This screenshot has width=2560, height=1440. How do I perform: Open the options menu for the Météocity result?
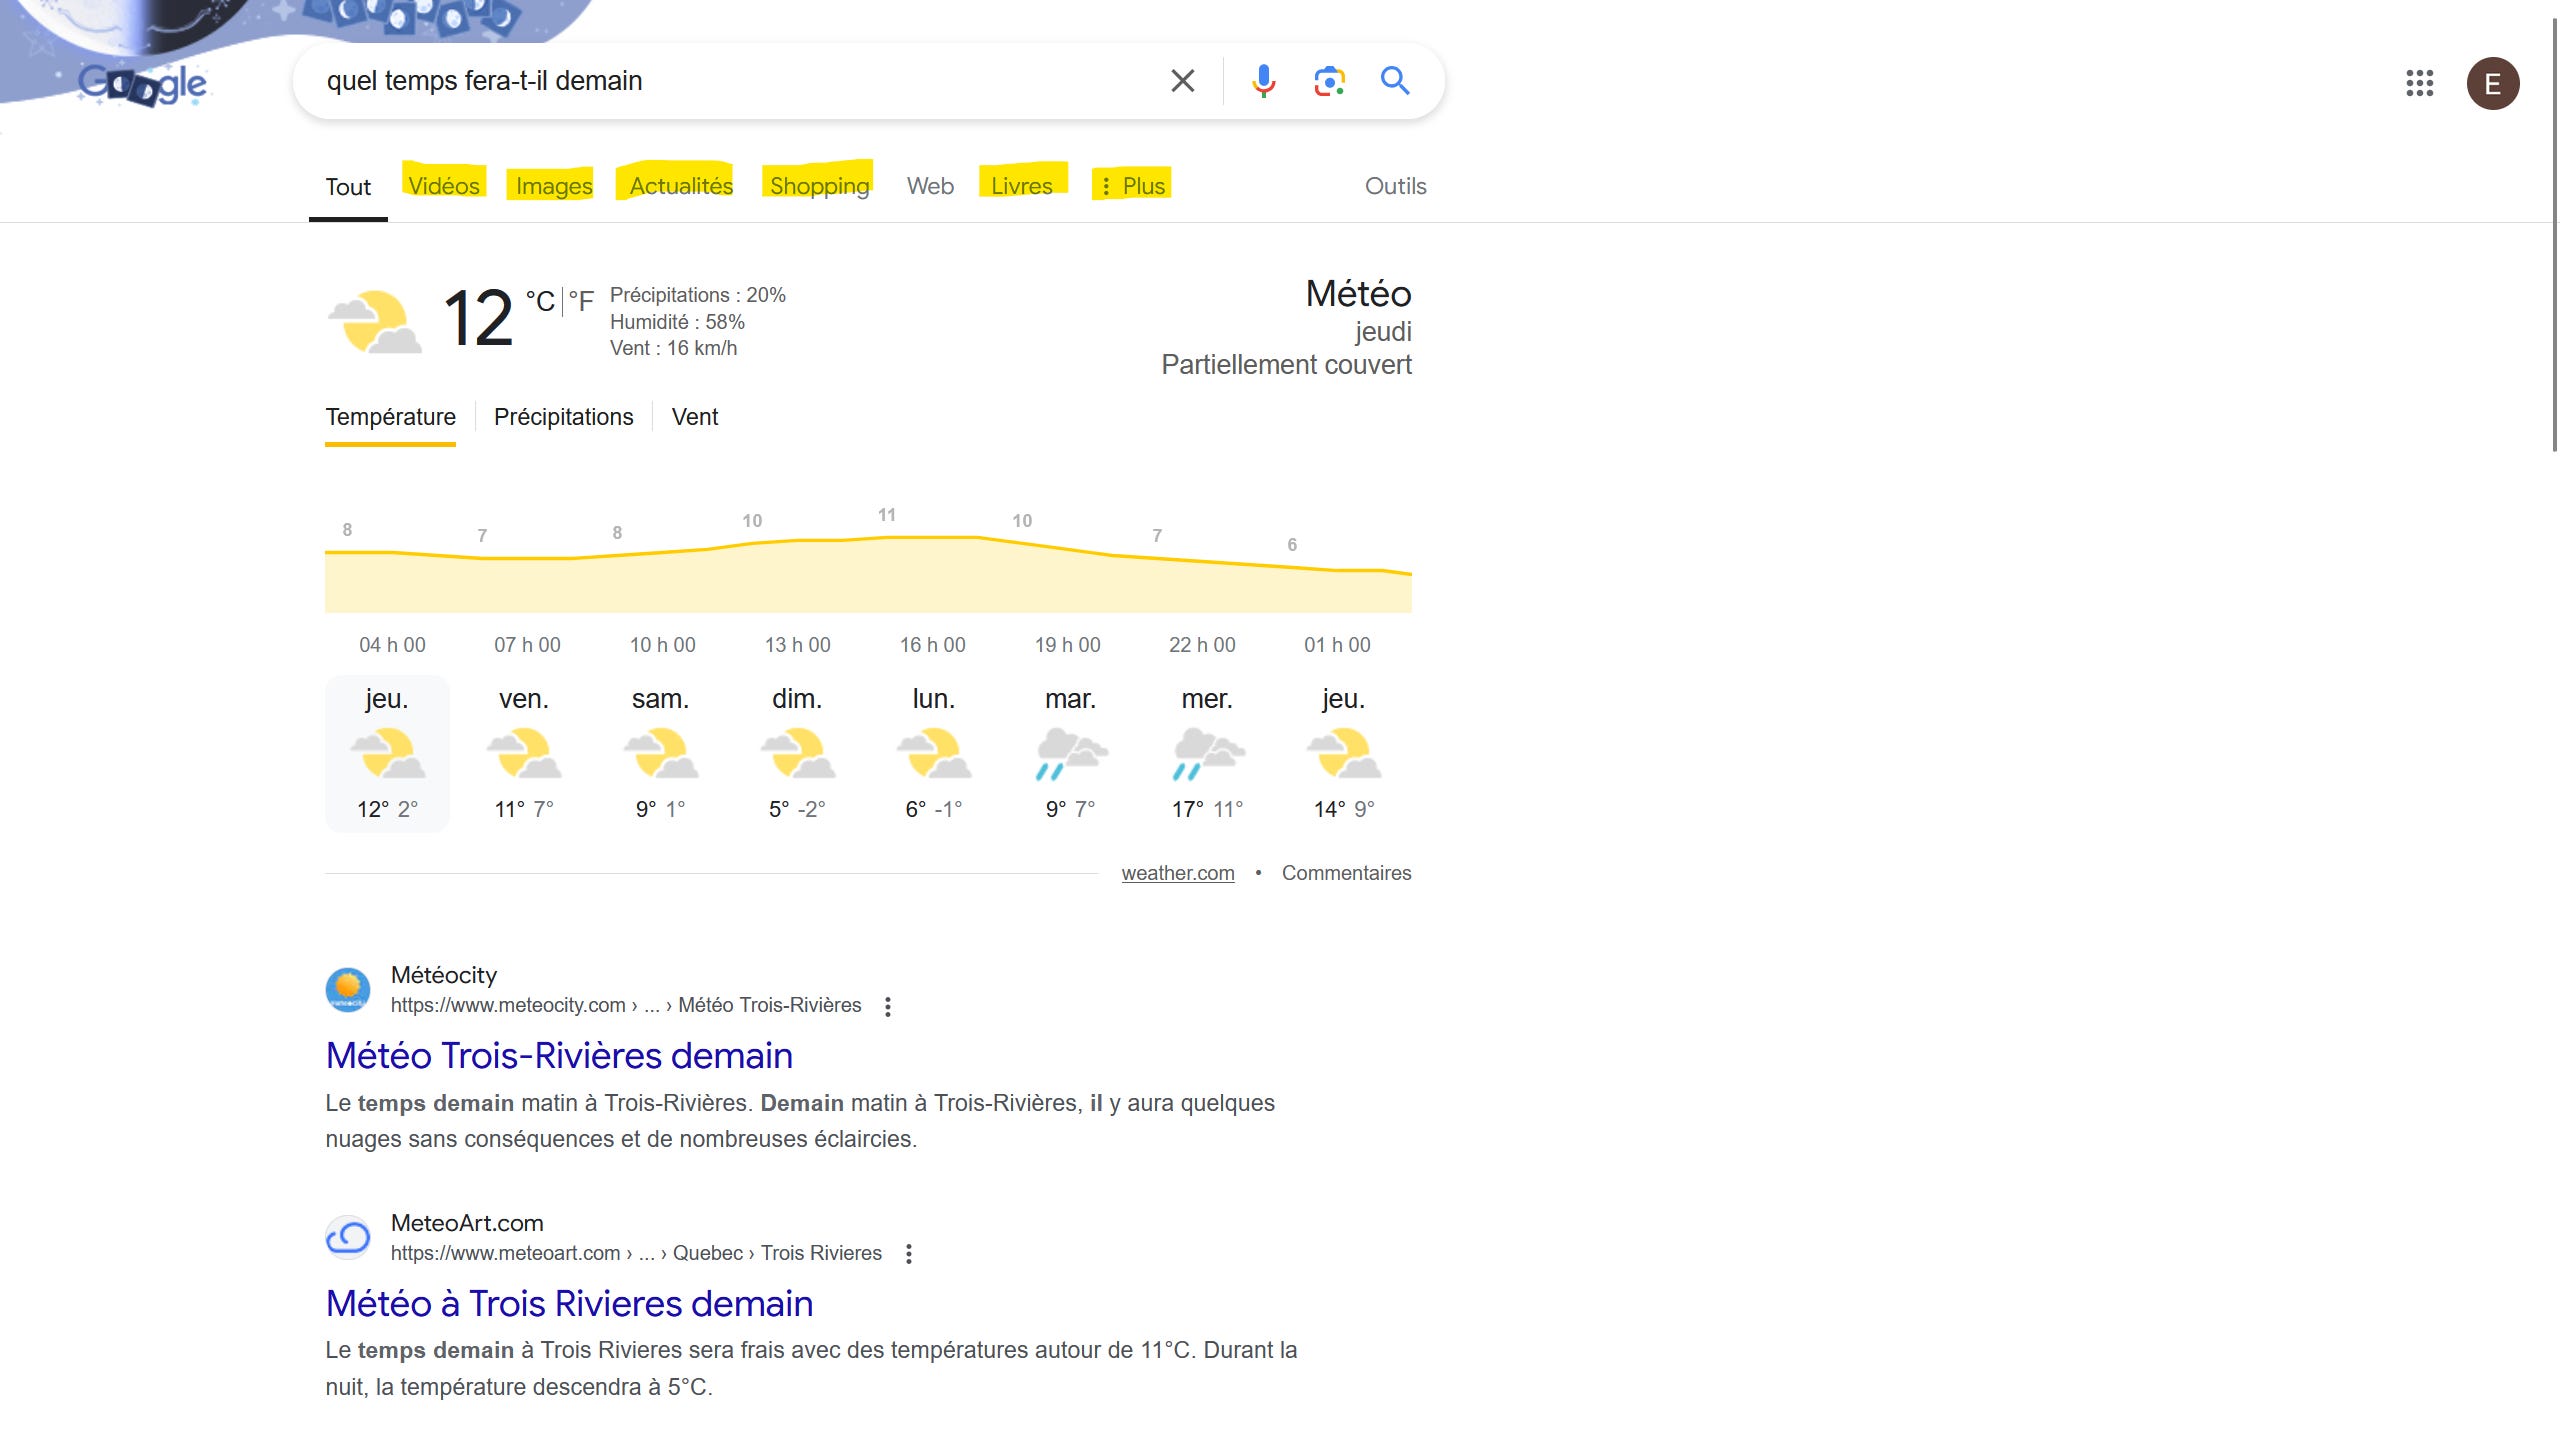coord(888,1007)
